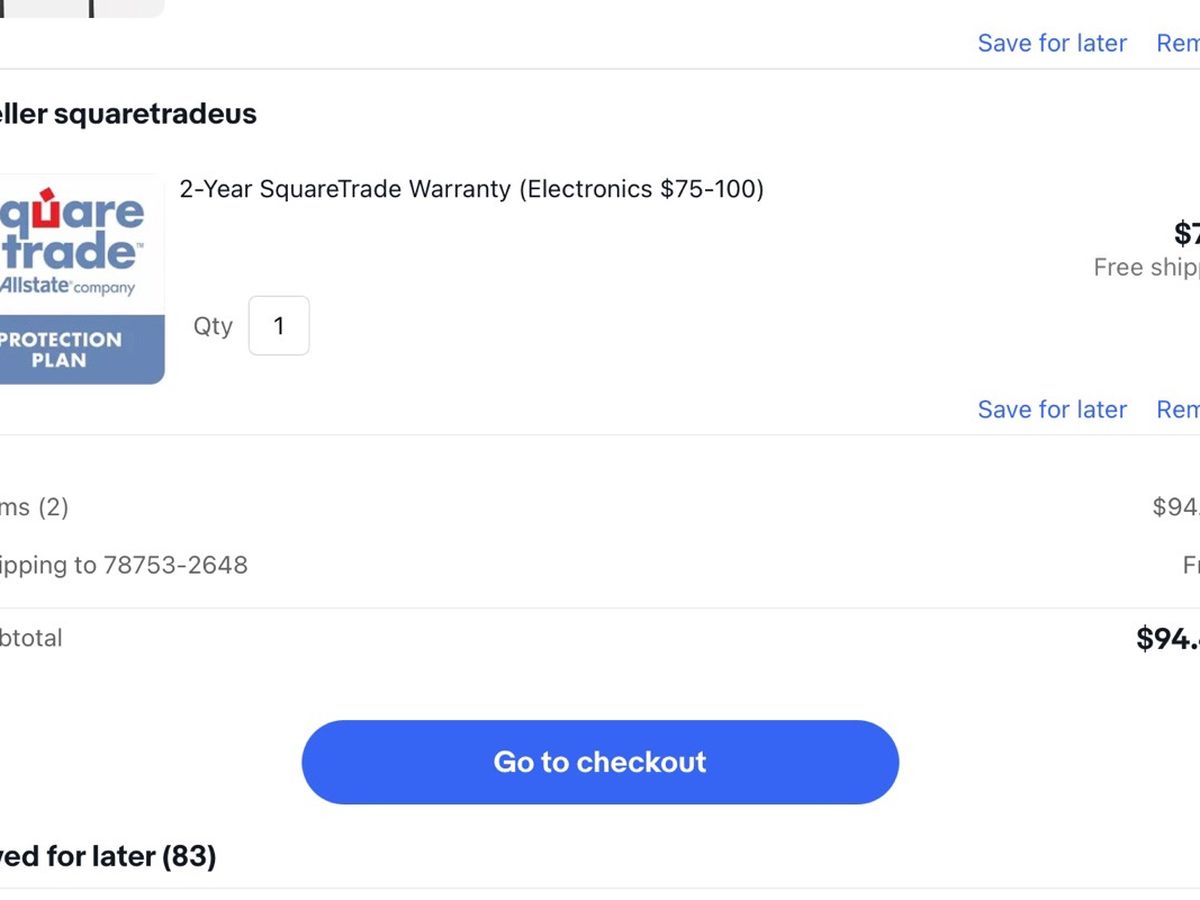Select the warranty Qty input field
Image resolution: width=1200 pixels, height=900 pixels.
point(279,326)
